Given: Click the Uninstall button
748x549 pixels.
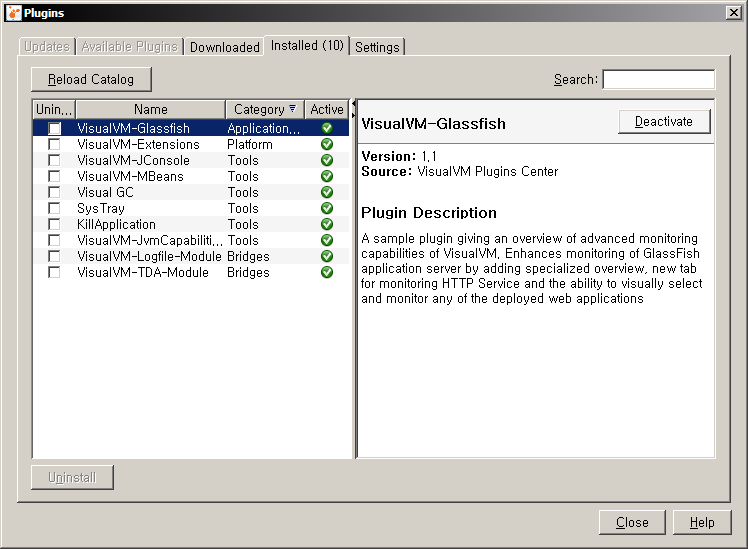Looking at the screenshot, I should coord(72,477).
